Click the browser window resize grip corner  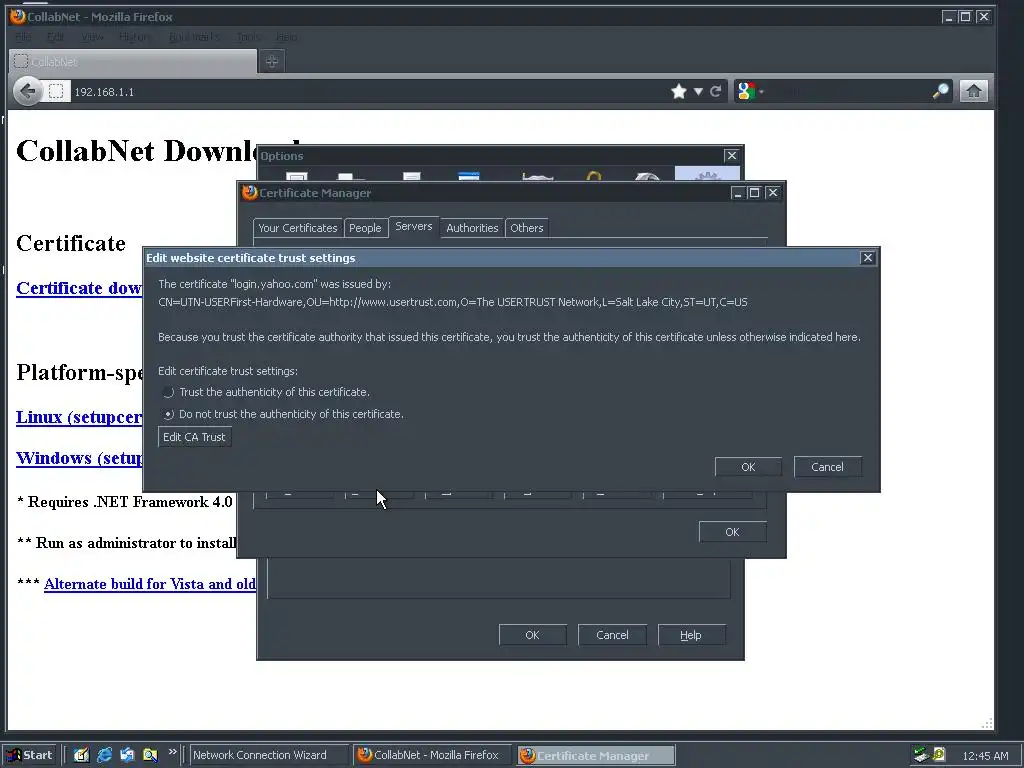(x=987, y=723)
